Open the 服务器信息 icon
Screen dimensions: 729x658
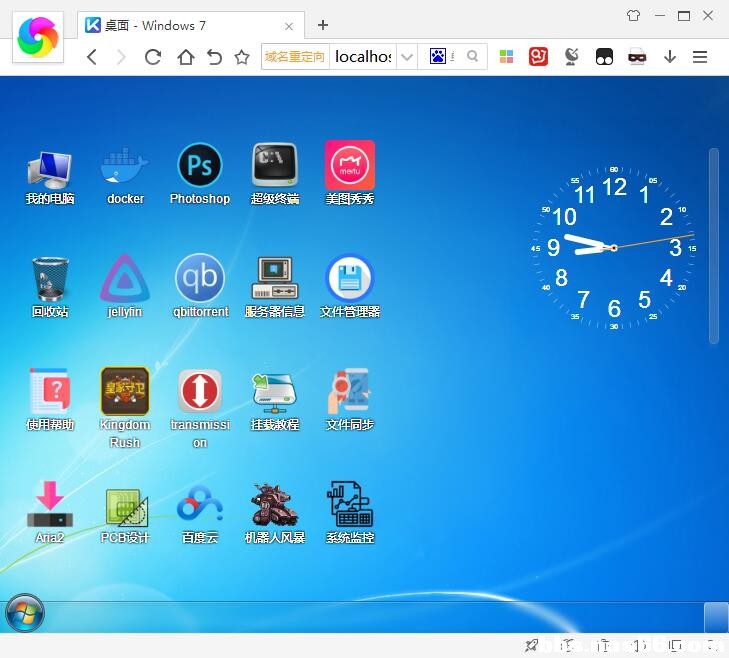click(x=275, y=287)
